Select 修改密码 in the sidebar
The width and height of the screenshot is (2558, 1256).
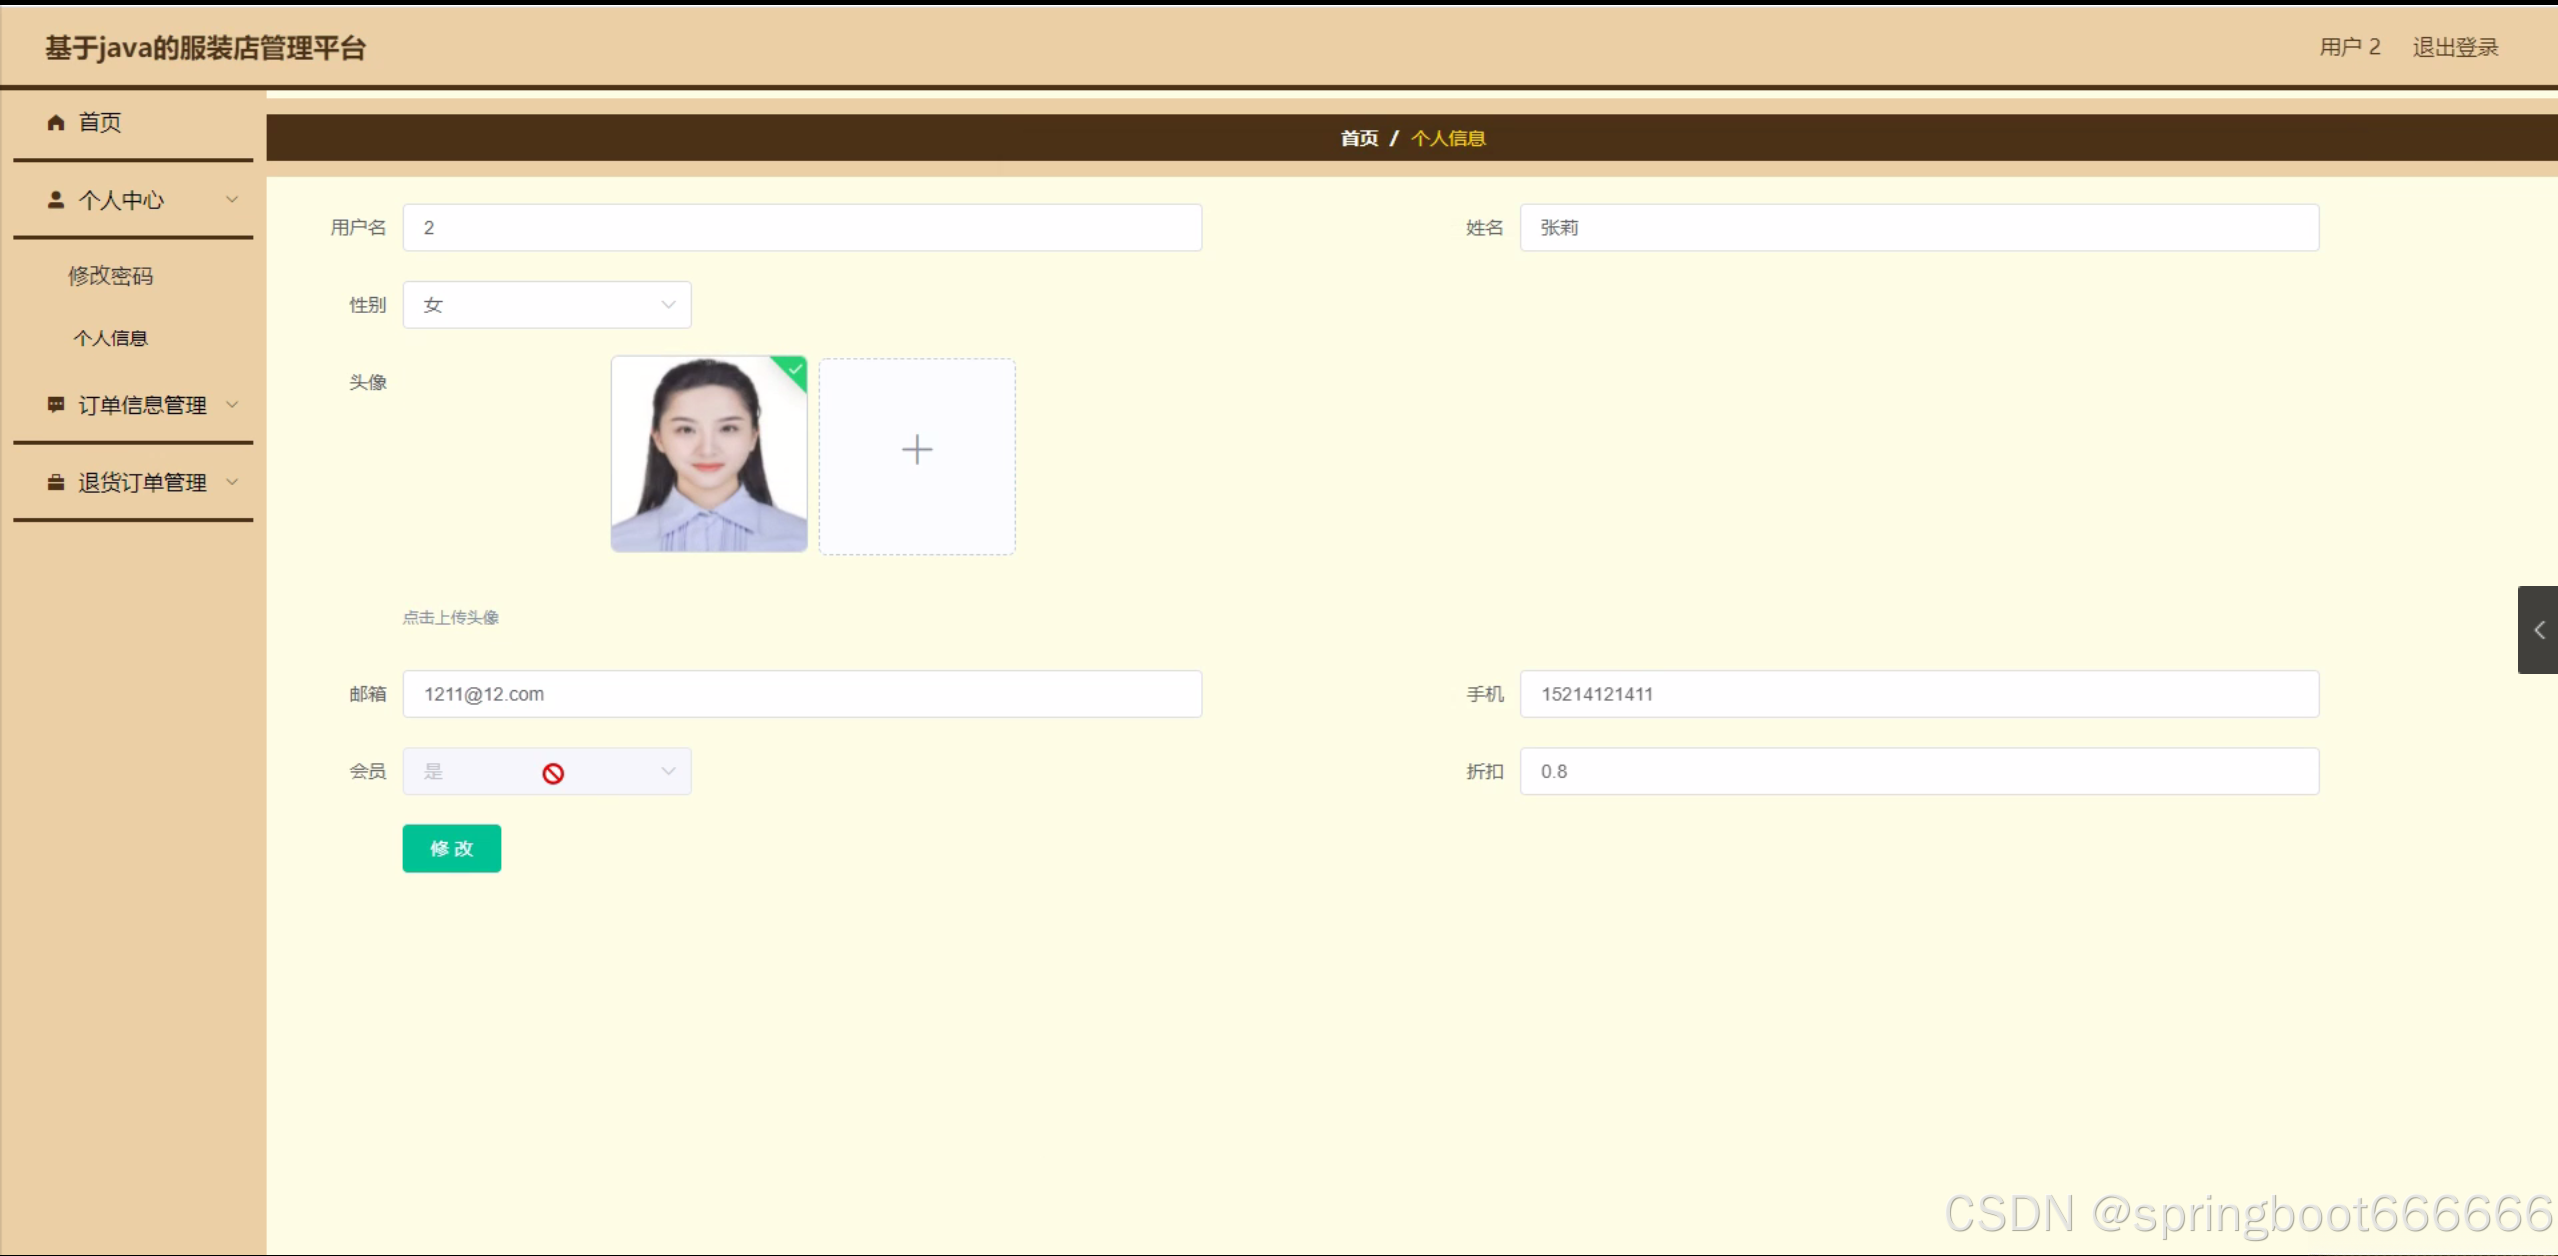pos(110,276)
